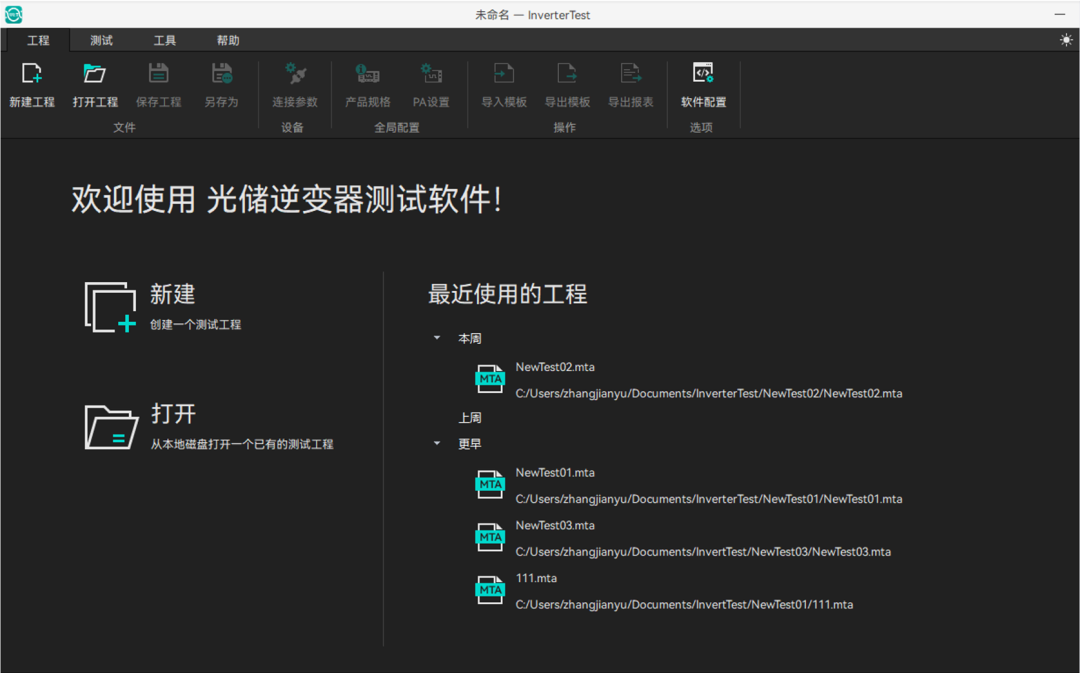Switch to the 测试 ribbon tab
This screenshot has height=673, width=1080.
click(101, 41)
